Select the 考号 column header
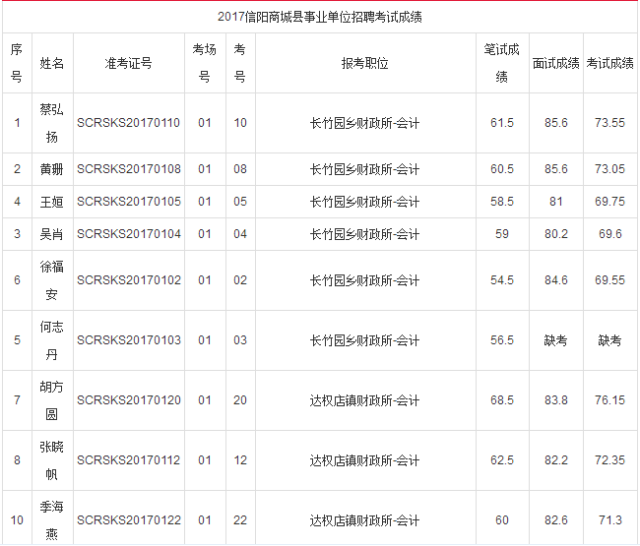Image resolution: width=640 pixels, height=546 pixels. click(x=240, y=63)
